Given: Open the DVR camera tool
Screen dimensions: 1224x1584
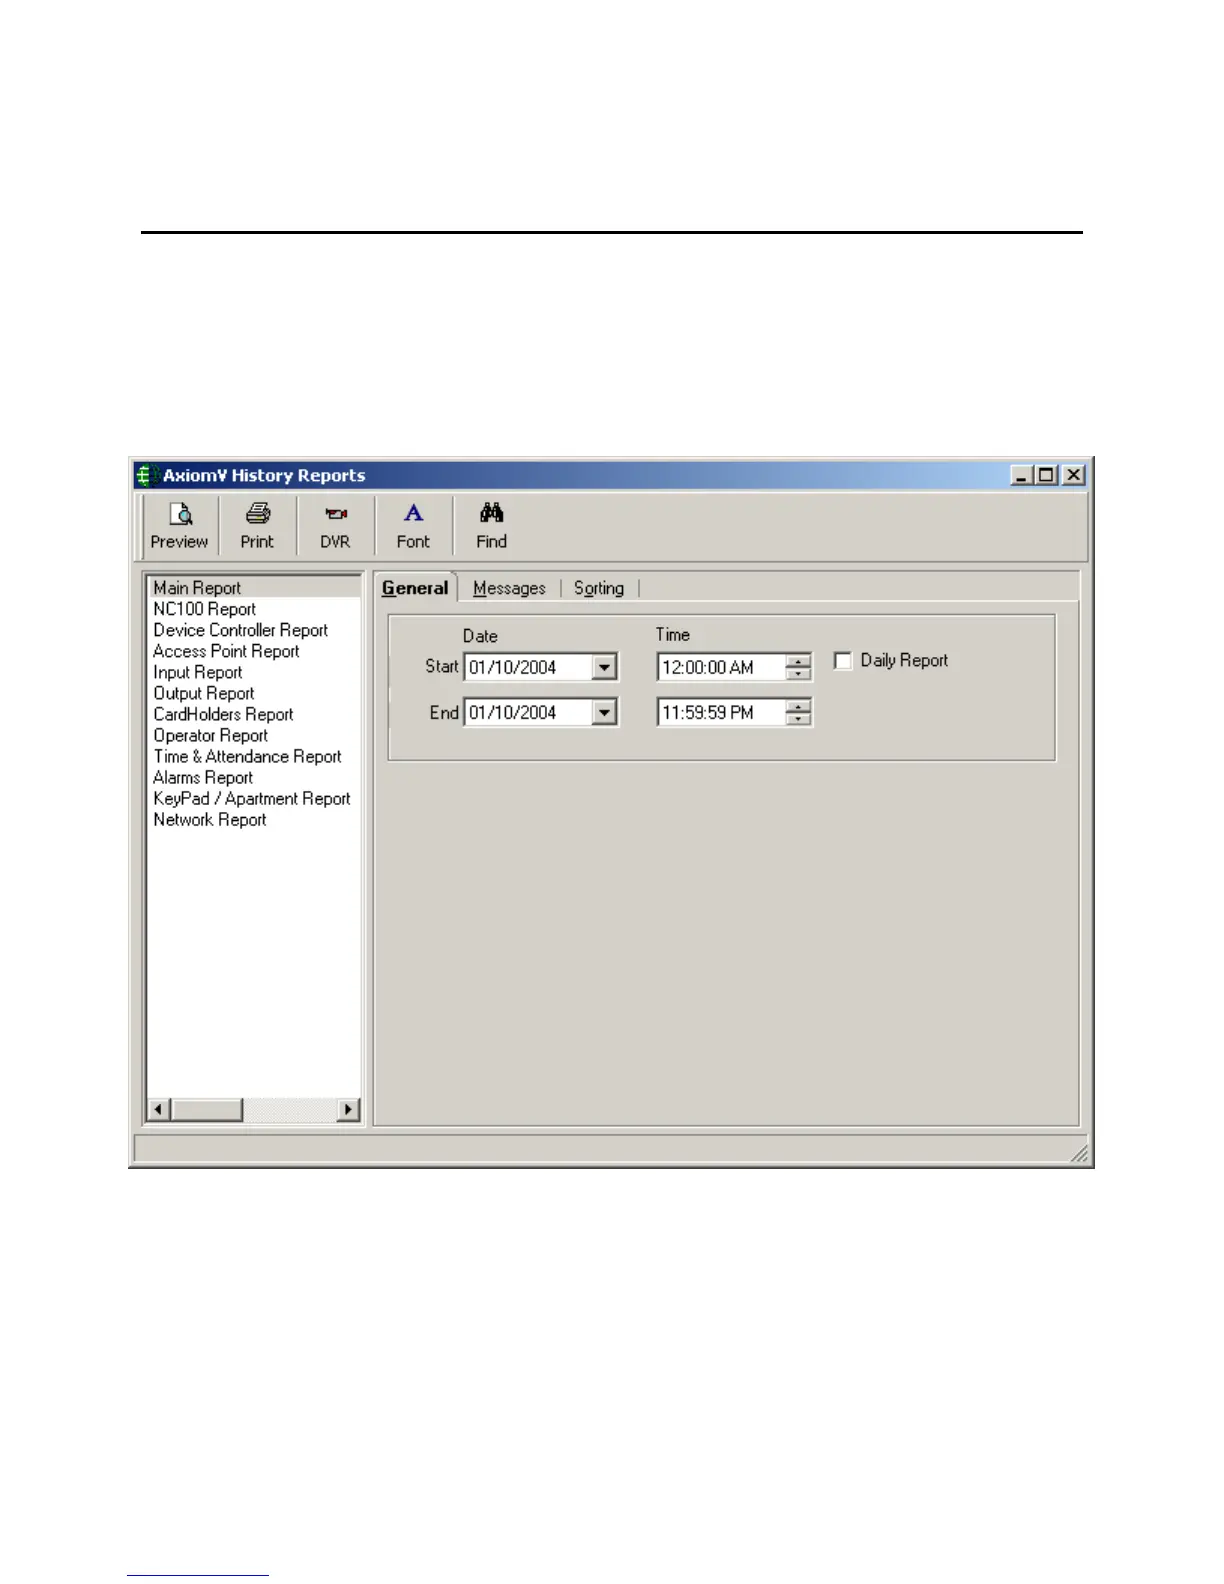Looking at the screenshot, I should tap(335, 526).
